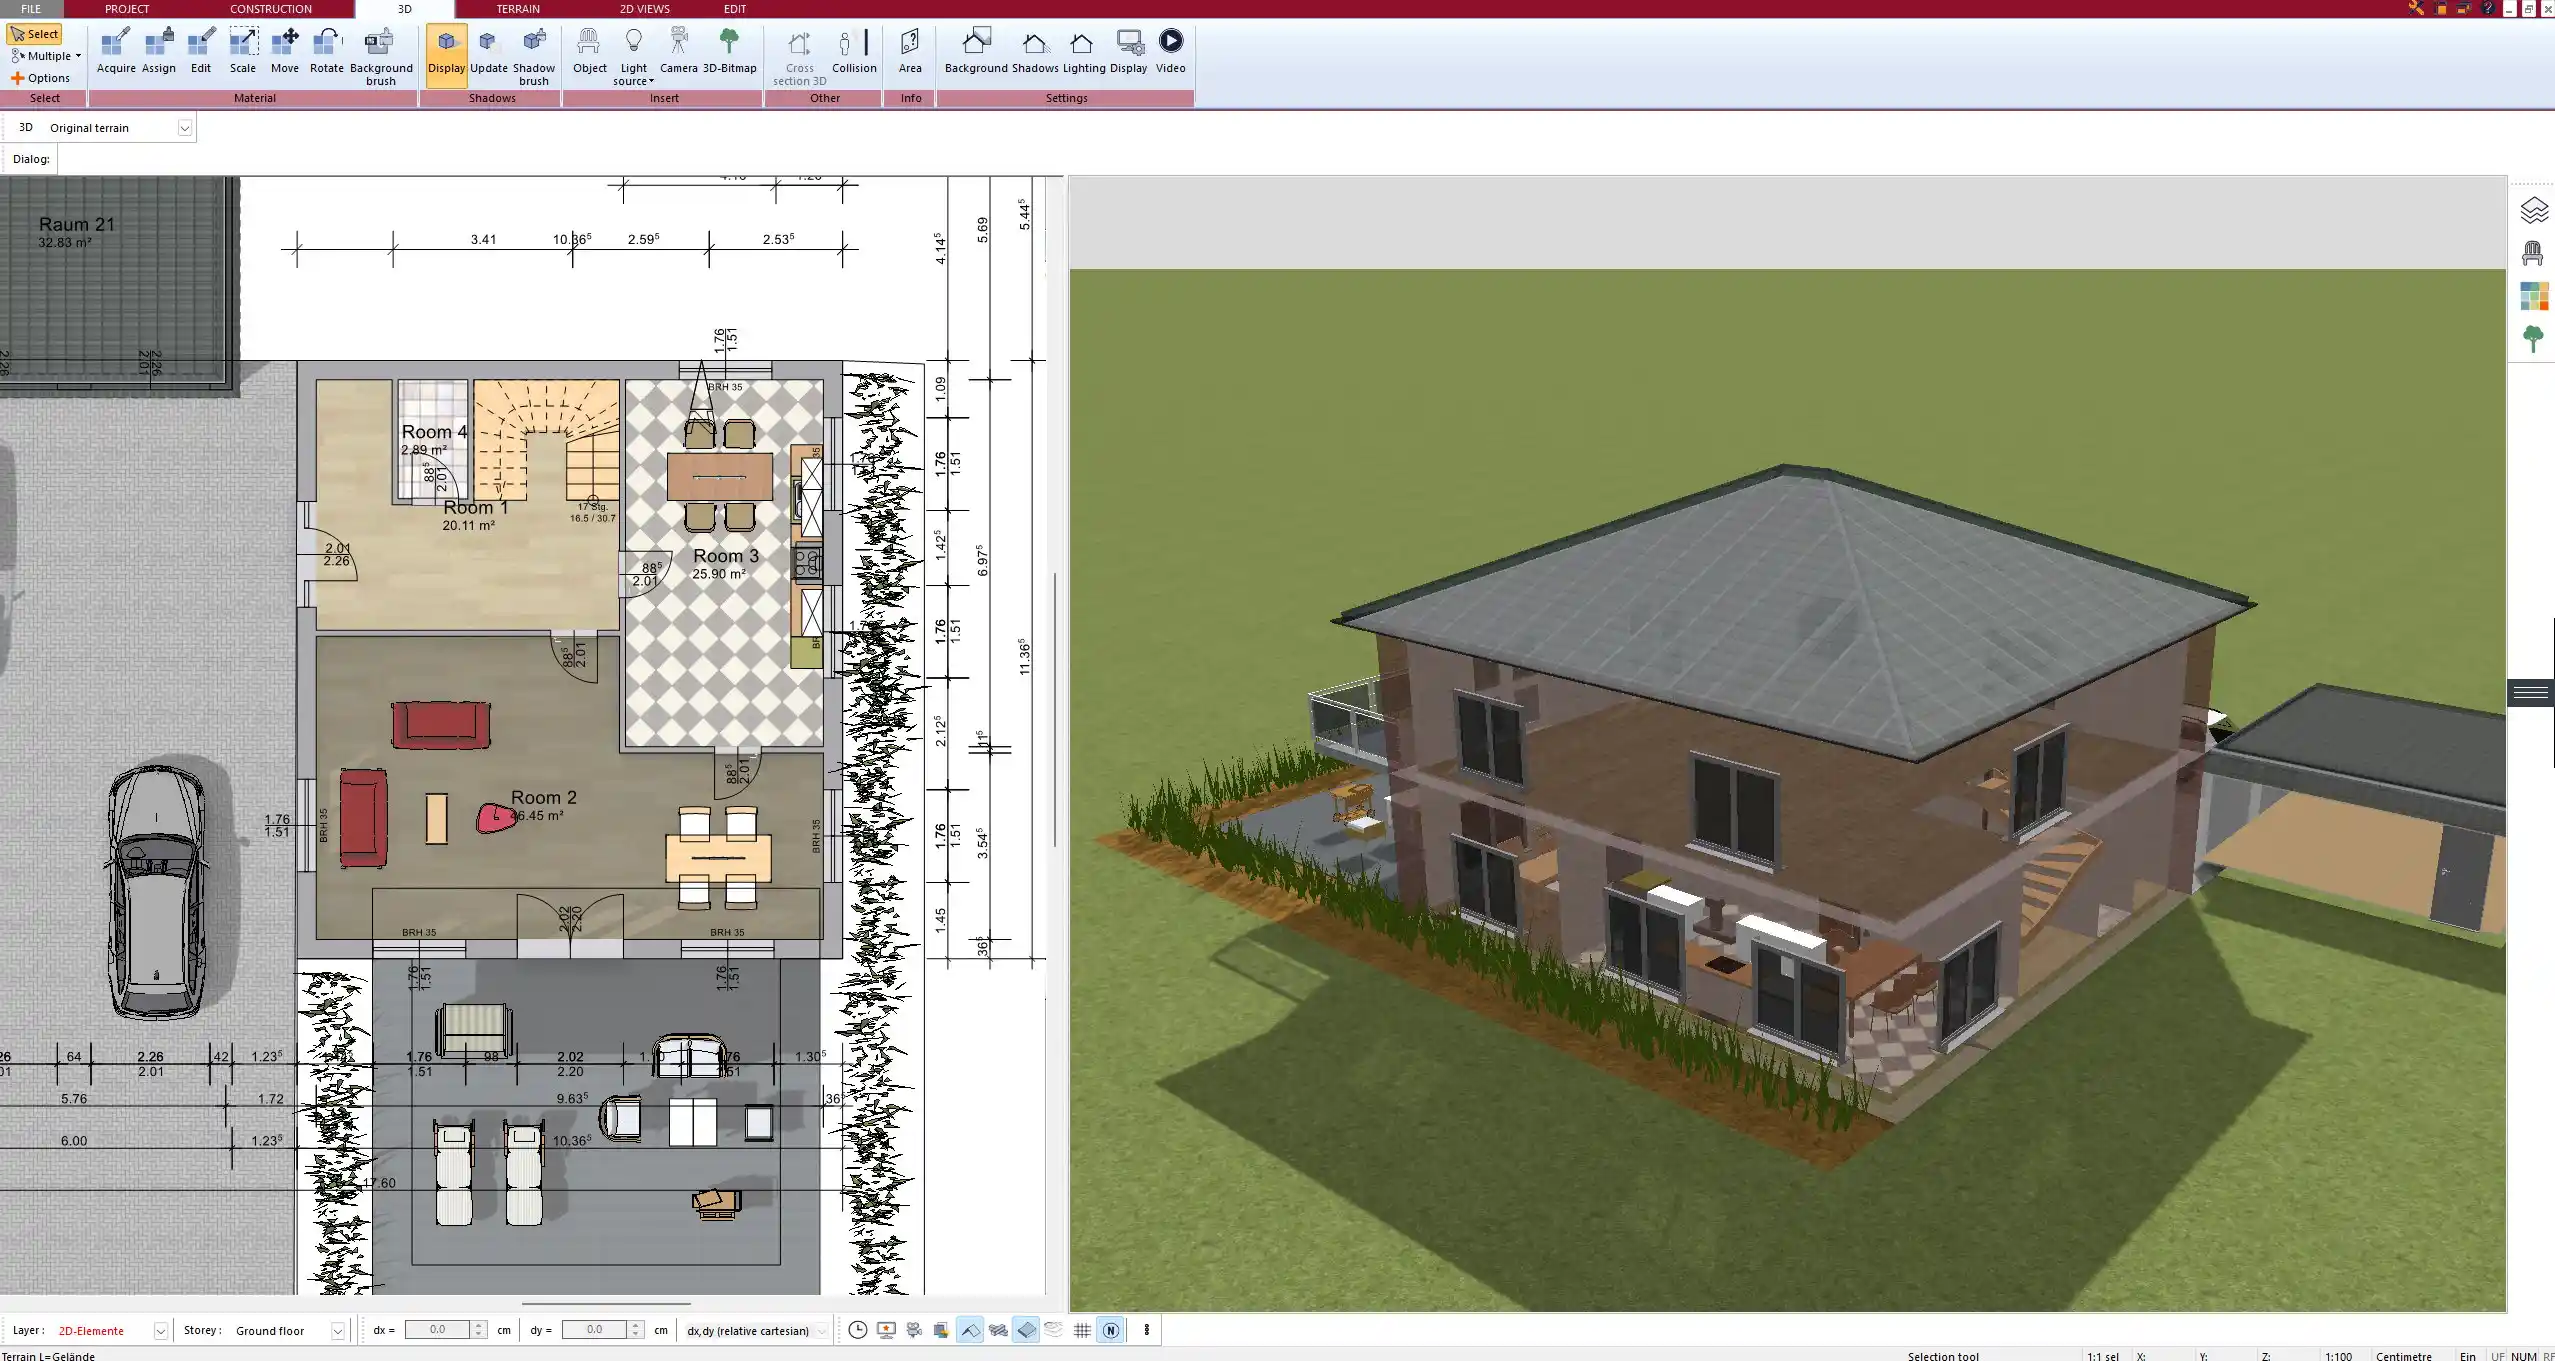This screenshot has height=1361, width=2555.
Task: Insert a Camera
Action: tap(678, 52)
